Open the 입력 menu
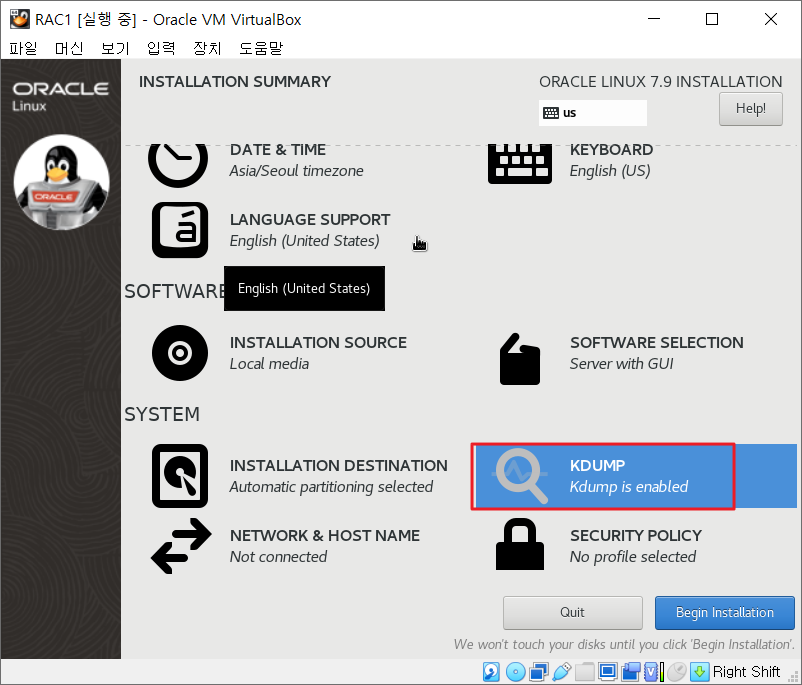The width and height of the screenshot is (802, 685). (161, 48)
